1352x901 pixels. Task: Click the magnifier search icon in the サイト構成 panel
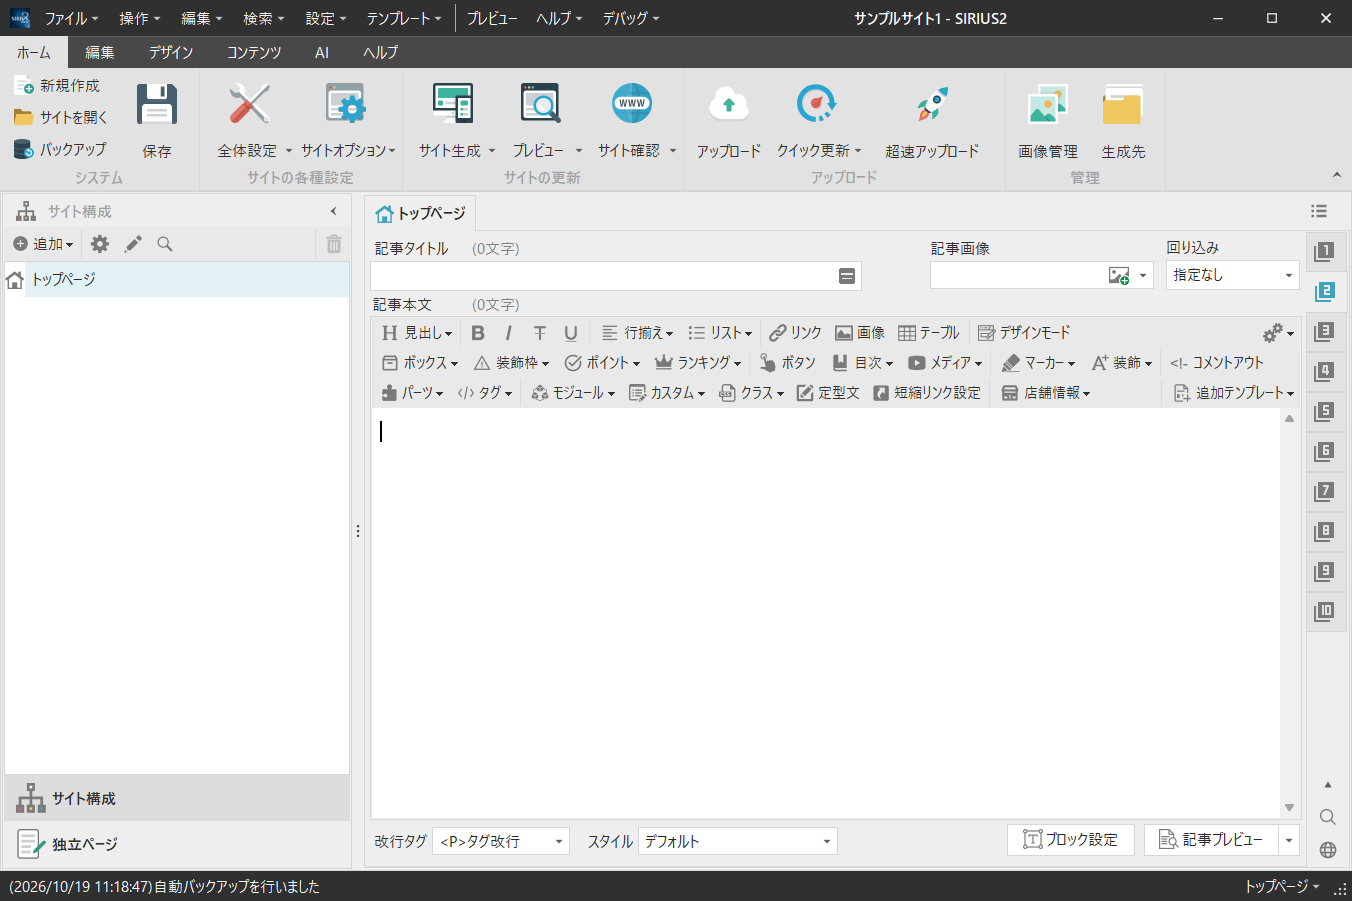point(165,244)
